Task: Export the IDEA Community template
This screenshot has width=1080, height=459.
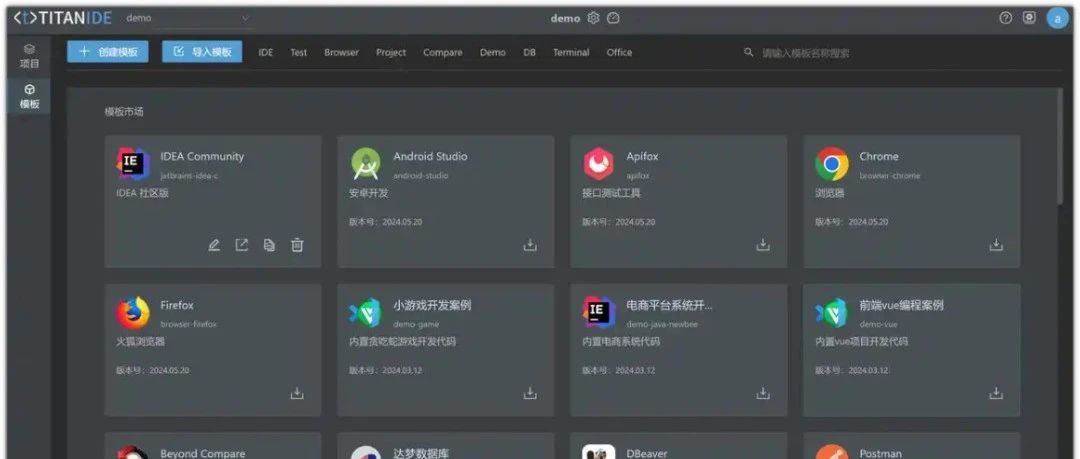Action: [x=242, y=245]
